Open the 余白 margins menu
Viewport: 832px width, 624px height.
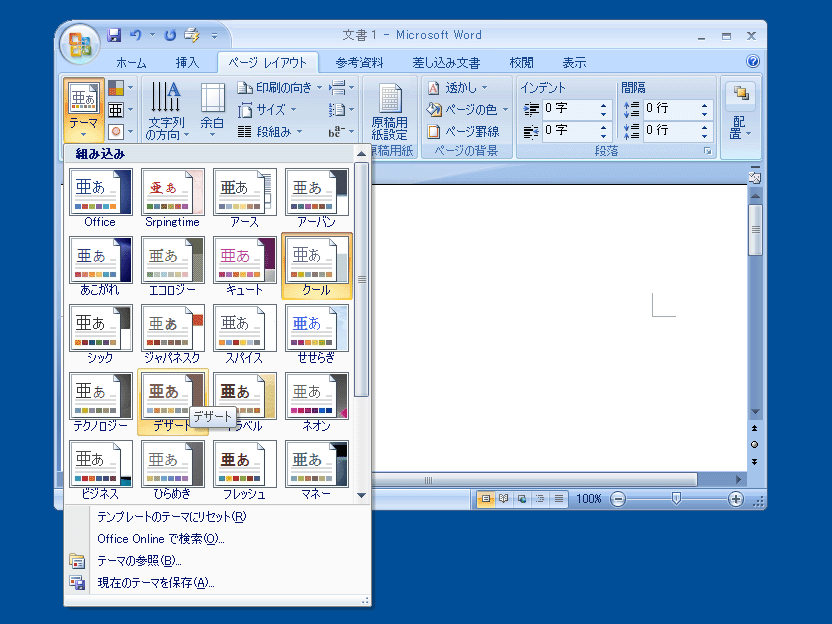click(212, 110)
